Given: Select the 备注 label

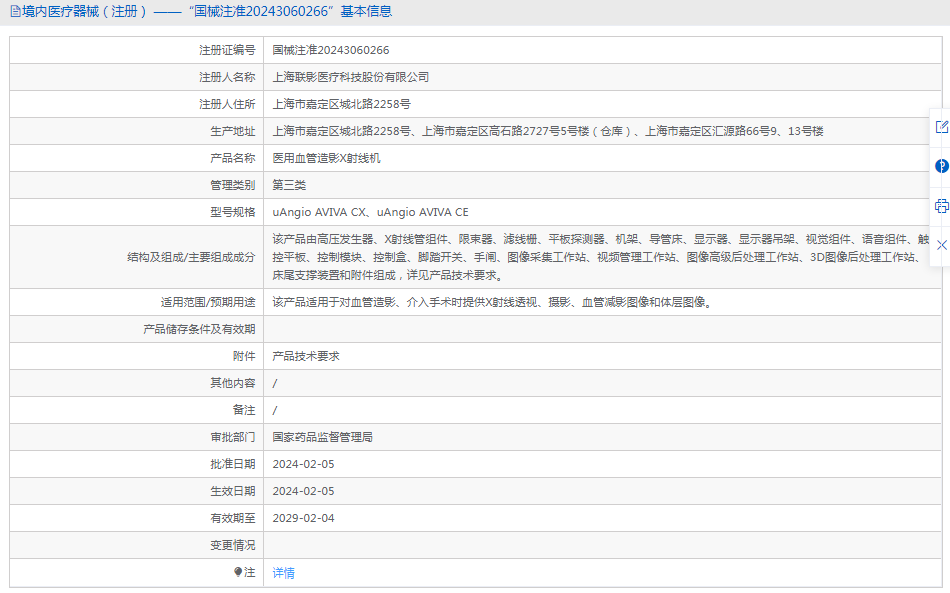Looking at the screenshot, I should (x=244, y=411).
